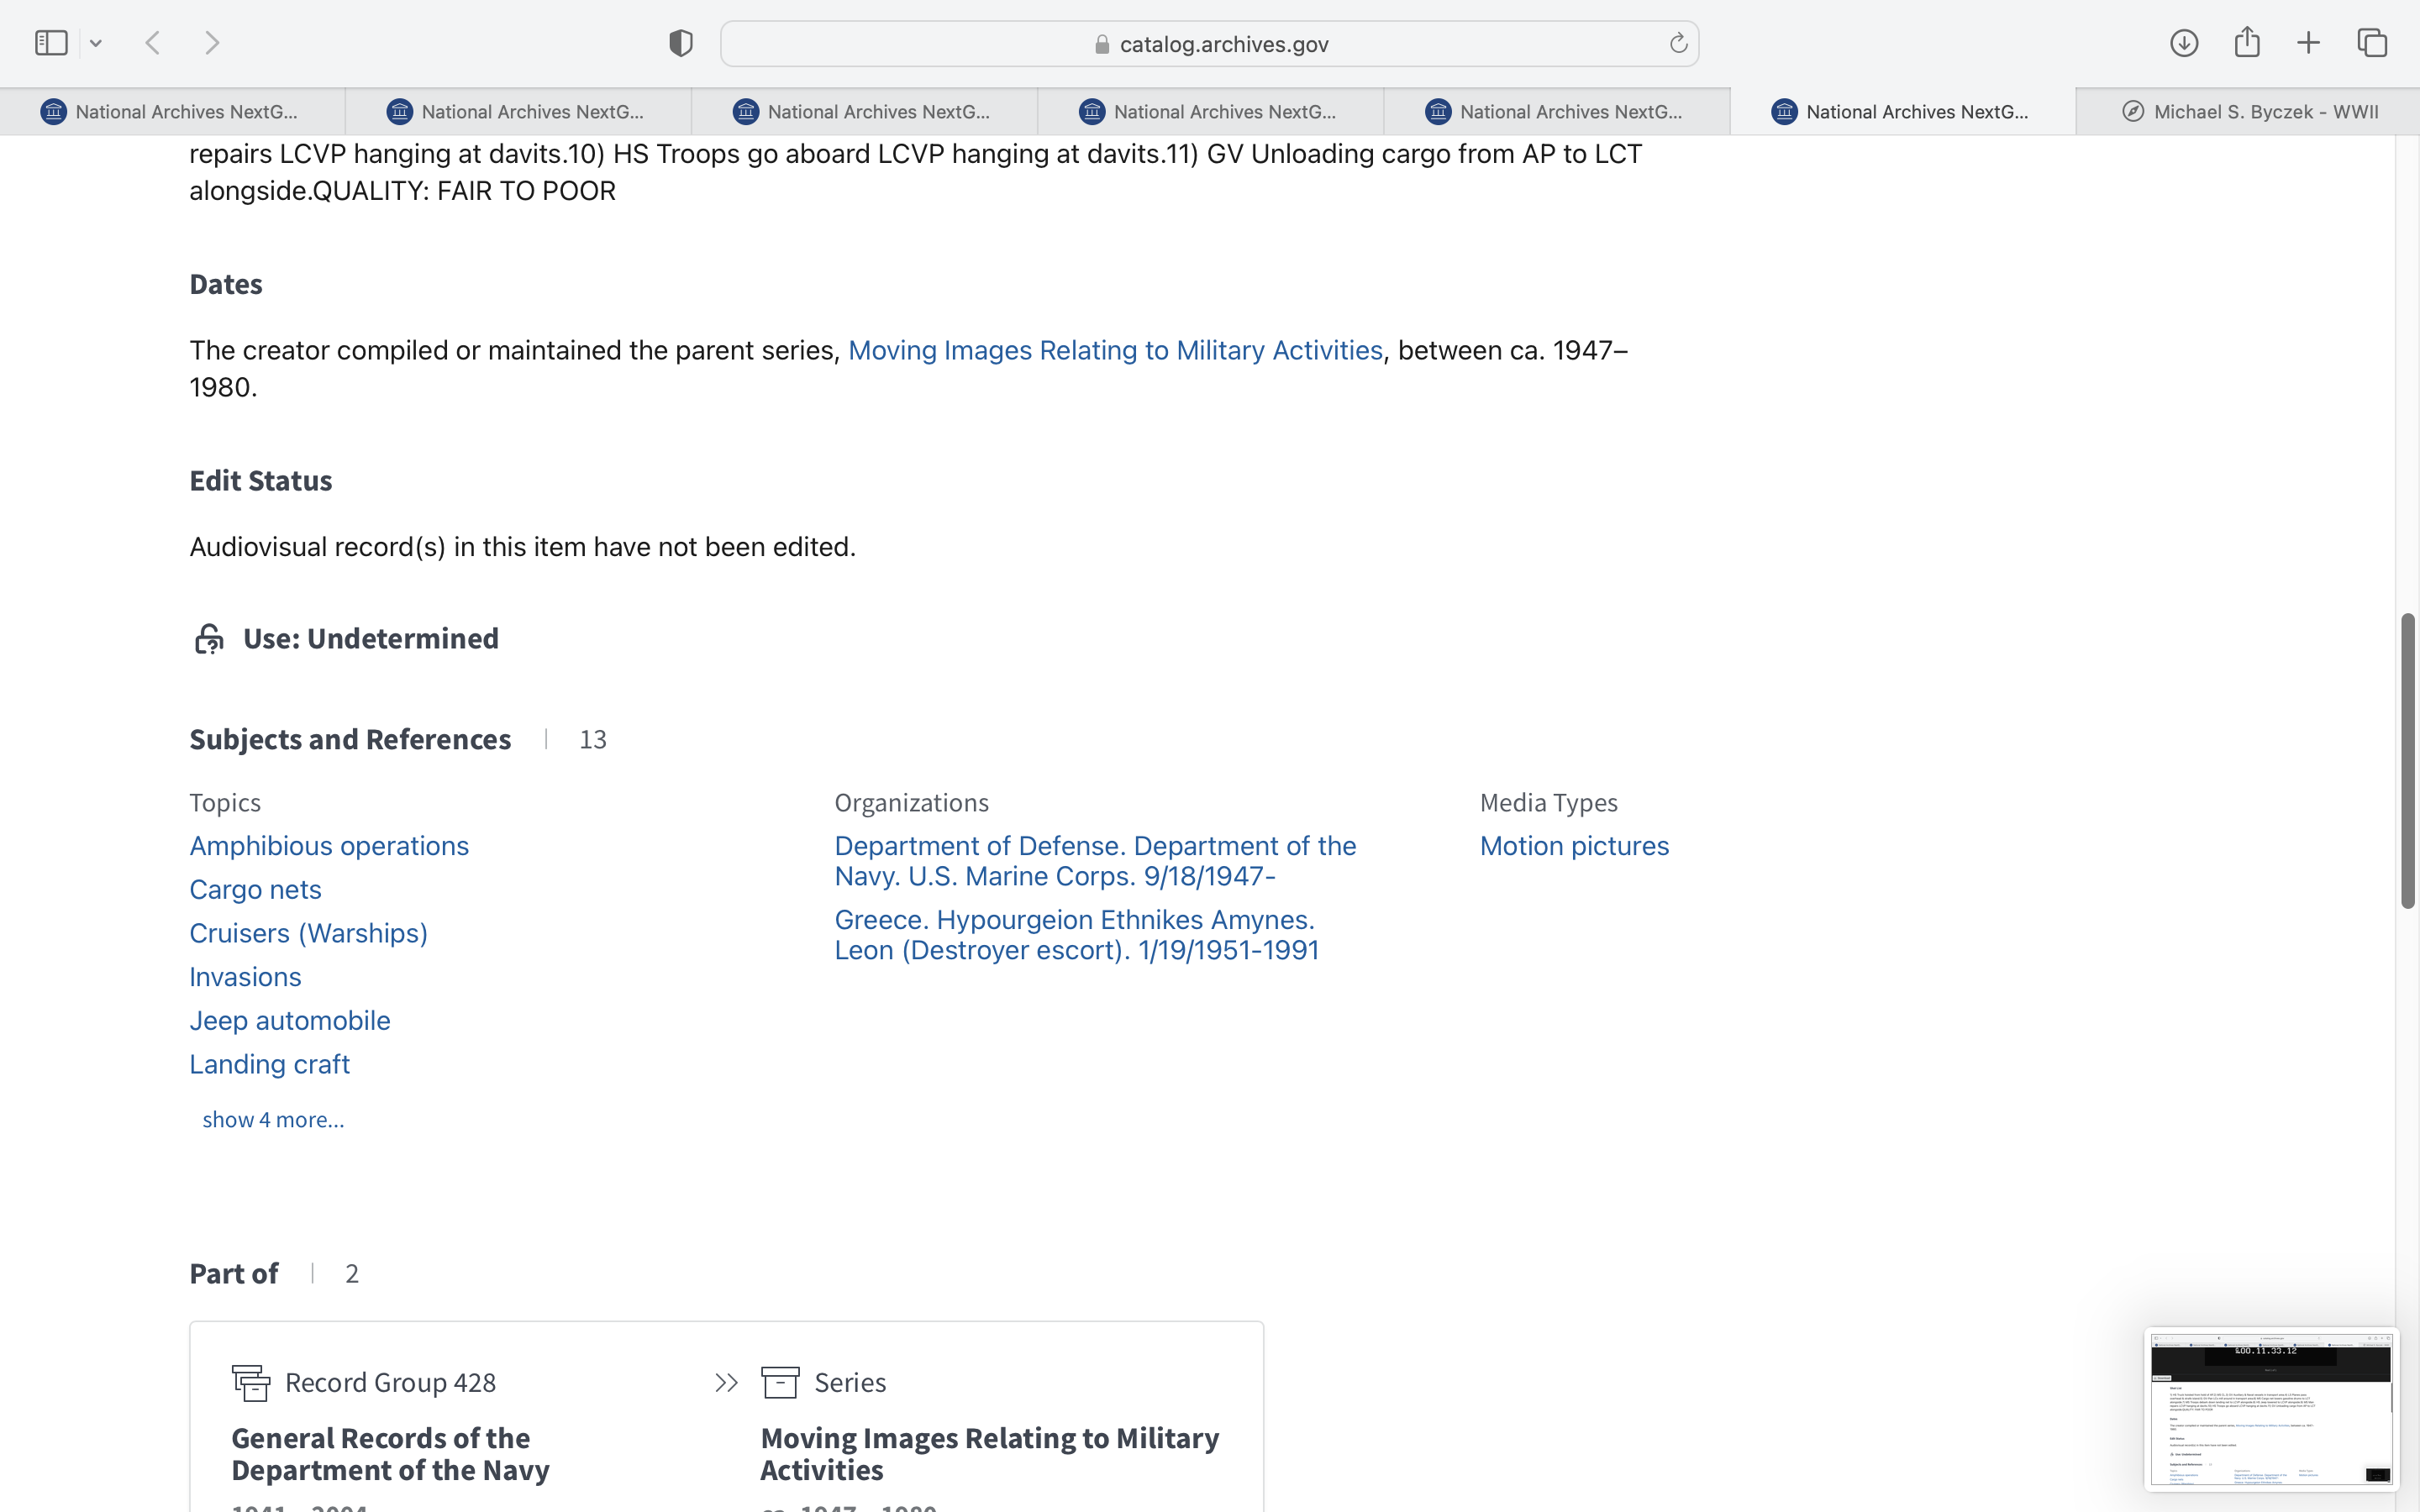Expand topics with show 4 more
The width and height of the screenshot is (2420, 1512).
[x=273, y=1120]
